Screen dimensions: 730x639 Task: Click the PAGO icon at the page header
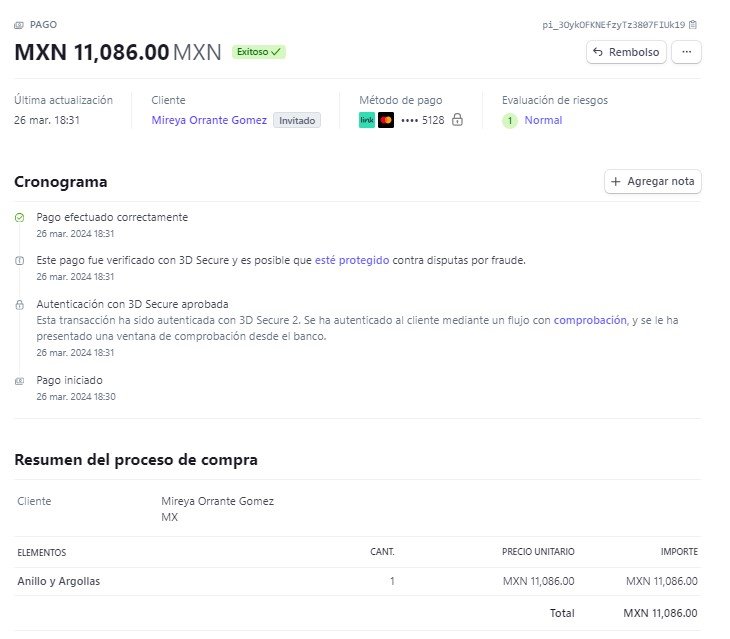(20, 24)
